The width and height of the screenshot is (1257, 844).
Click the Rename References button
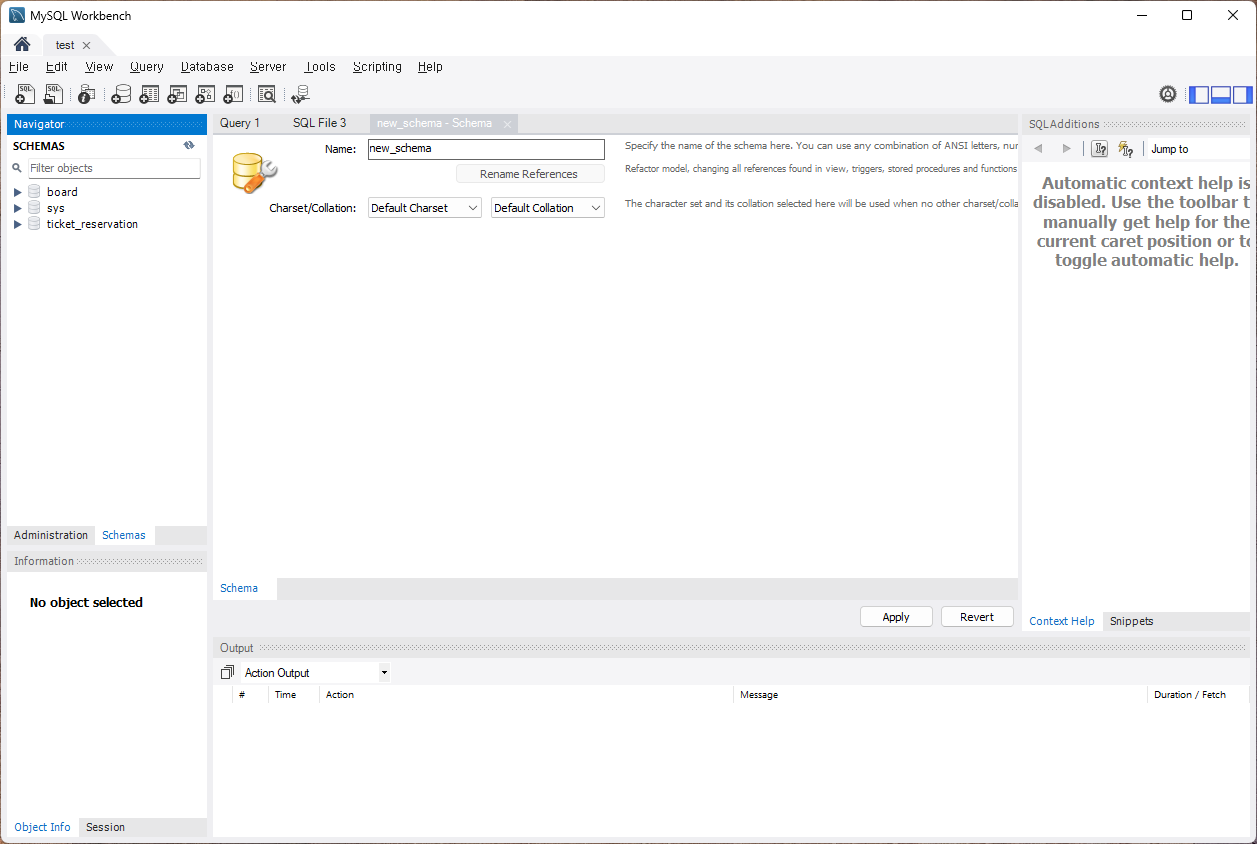tap(530, 174)
